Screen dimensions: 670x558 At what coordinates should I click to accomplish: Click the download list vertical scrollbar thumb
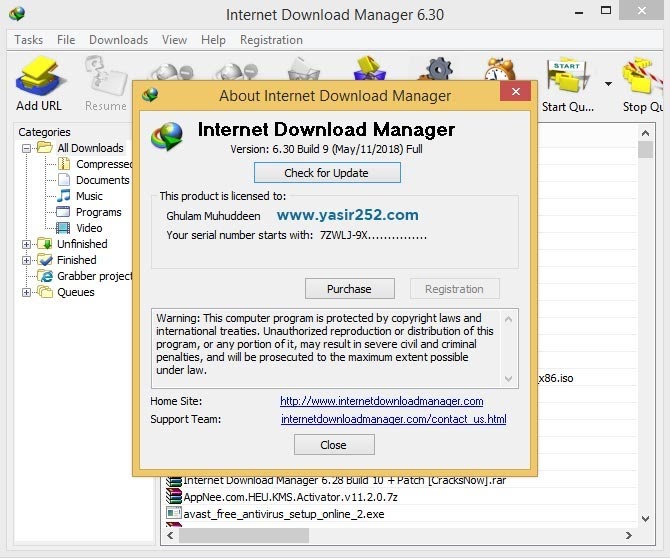point(645,150)
